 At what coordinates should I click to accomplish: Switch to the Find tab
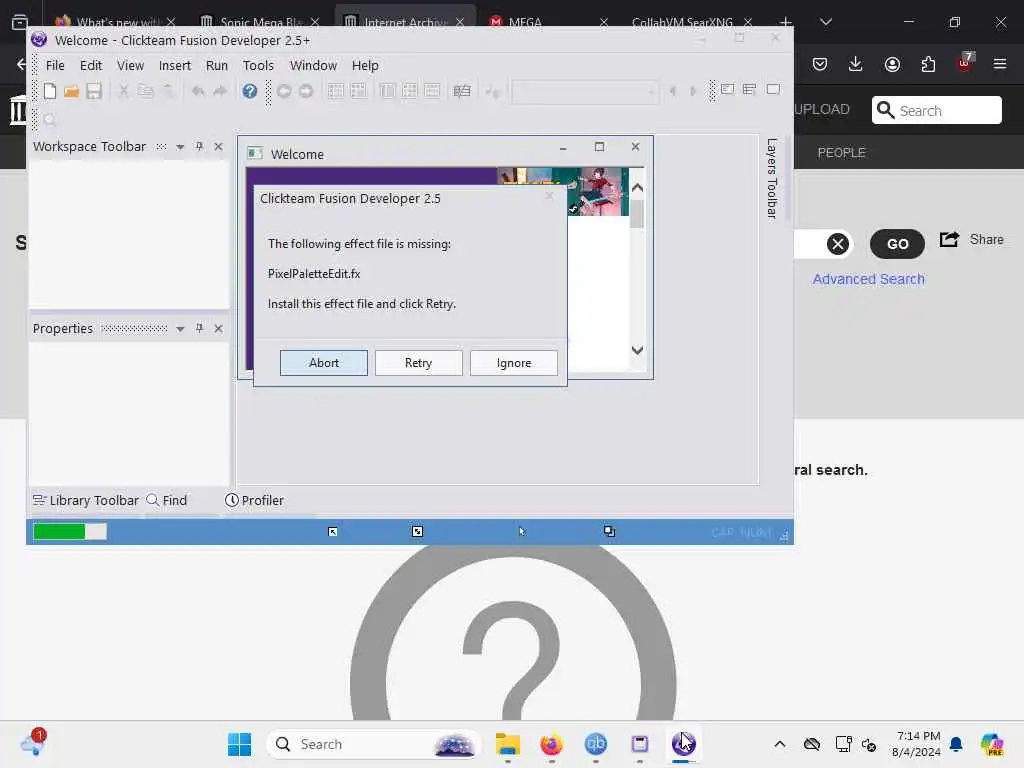(x=167, y=500)
